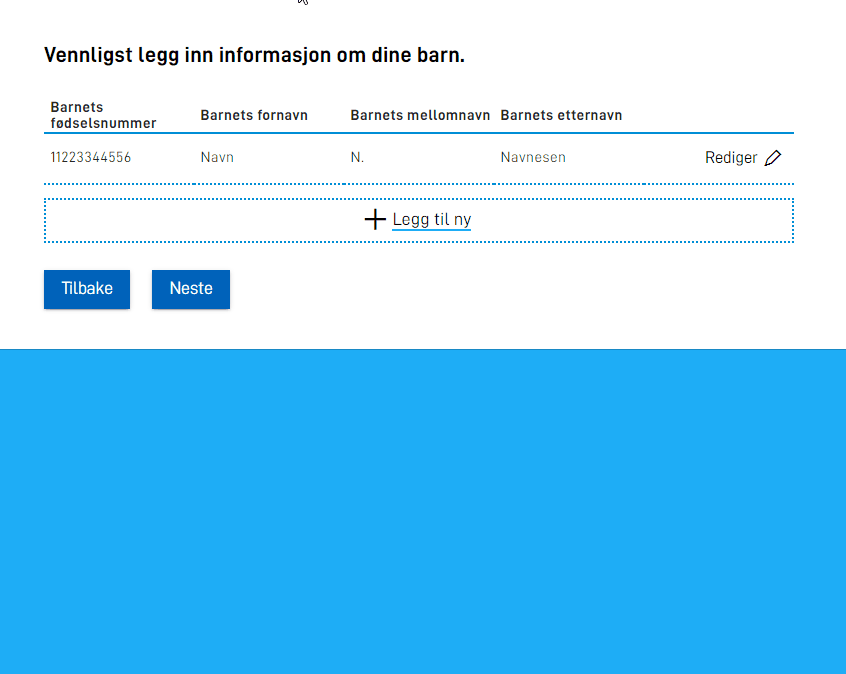Select the first name cell Navn
This screenshot has width=846, height=674.
217,158
